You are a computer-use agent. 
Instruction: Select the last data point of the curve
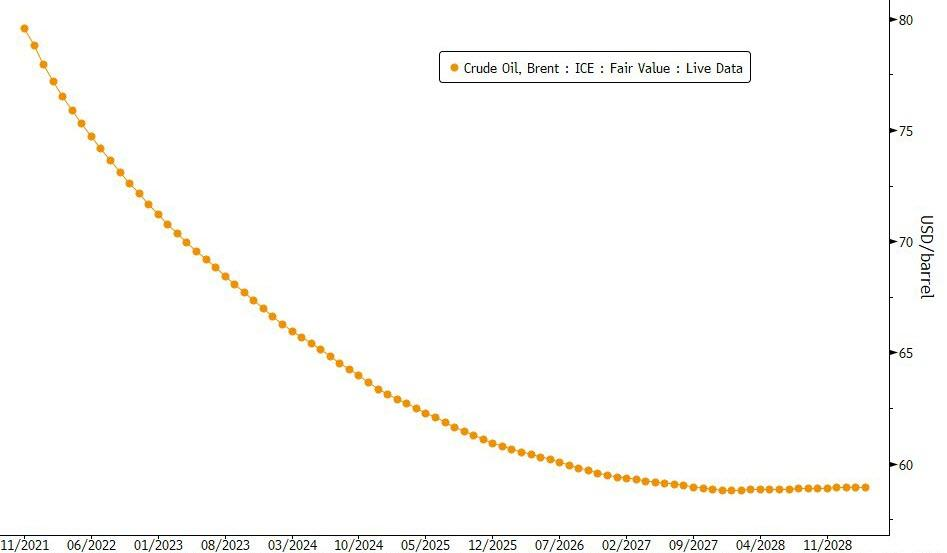(x=865, y=487)
